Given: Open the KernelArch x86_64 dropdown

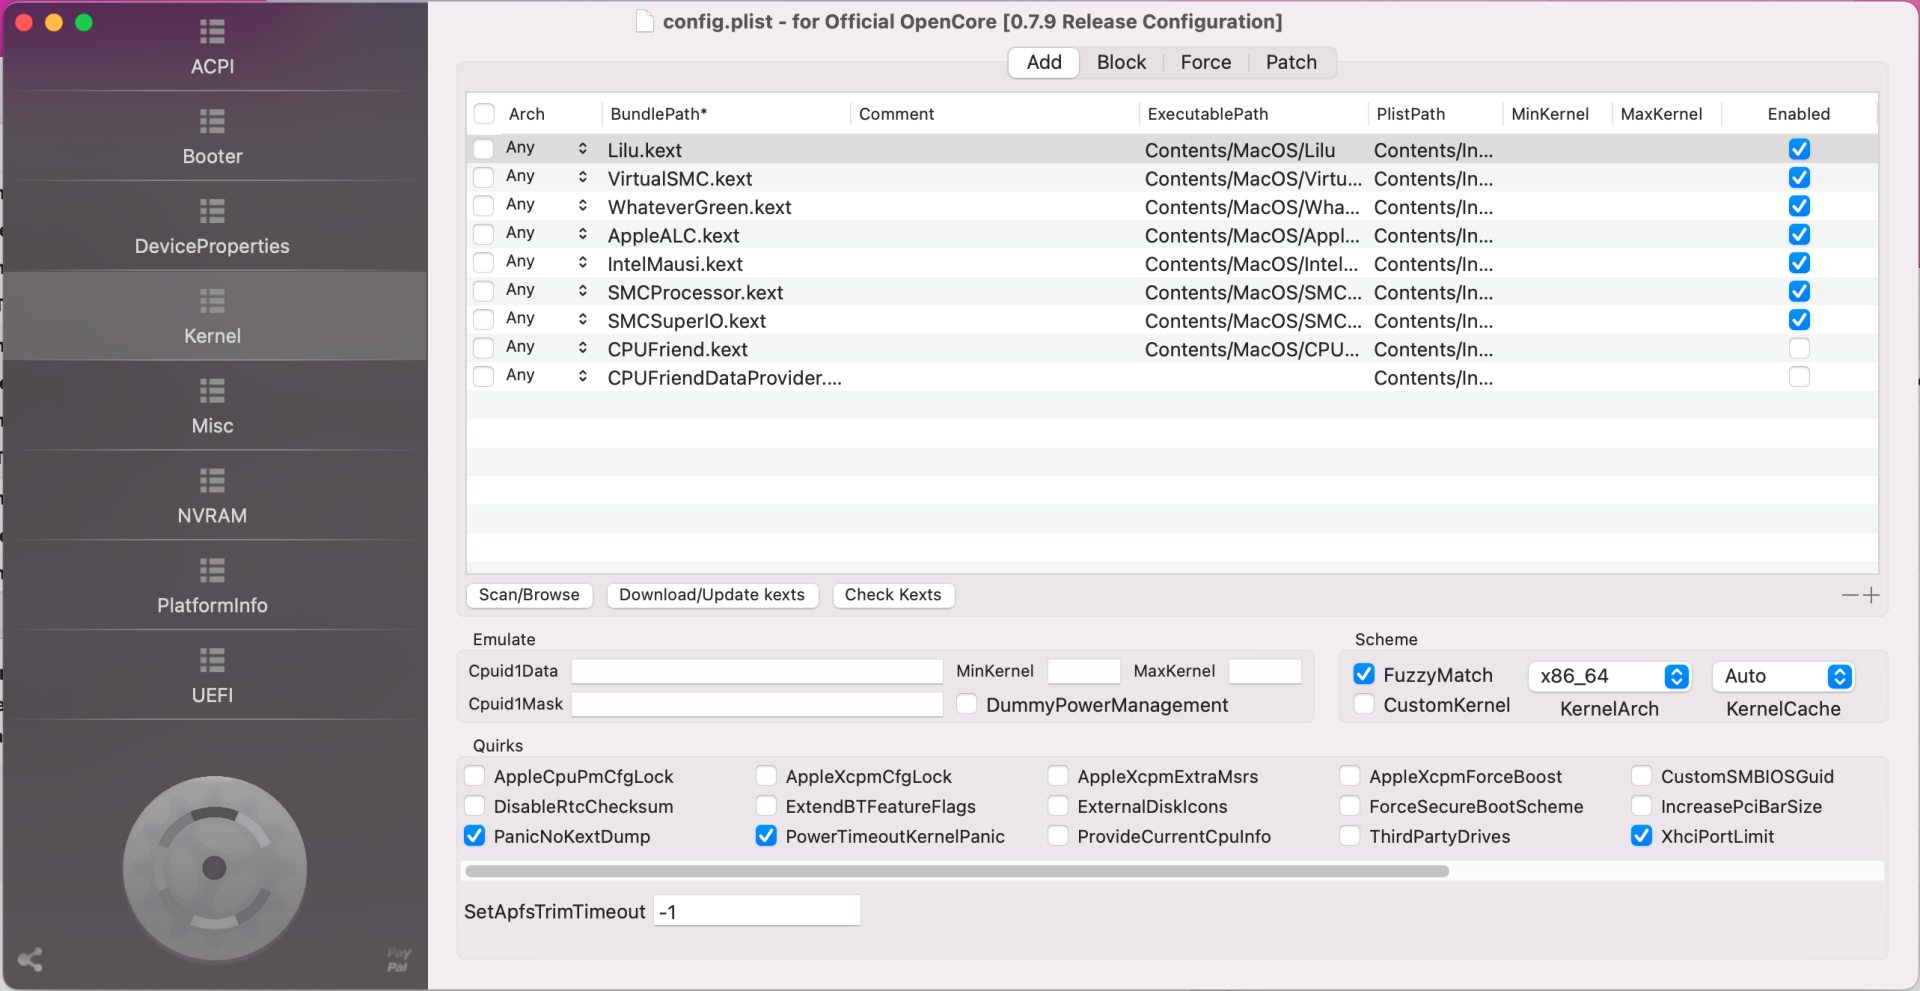Looking at the screenshot, I should tap(1609, 676).
